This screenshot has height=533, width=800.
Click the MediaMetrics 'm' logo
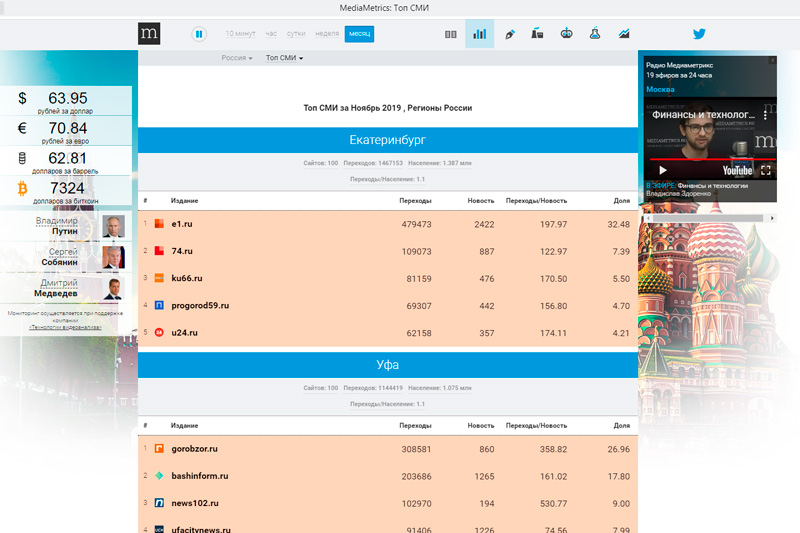(x=149, y=34)
